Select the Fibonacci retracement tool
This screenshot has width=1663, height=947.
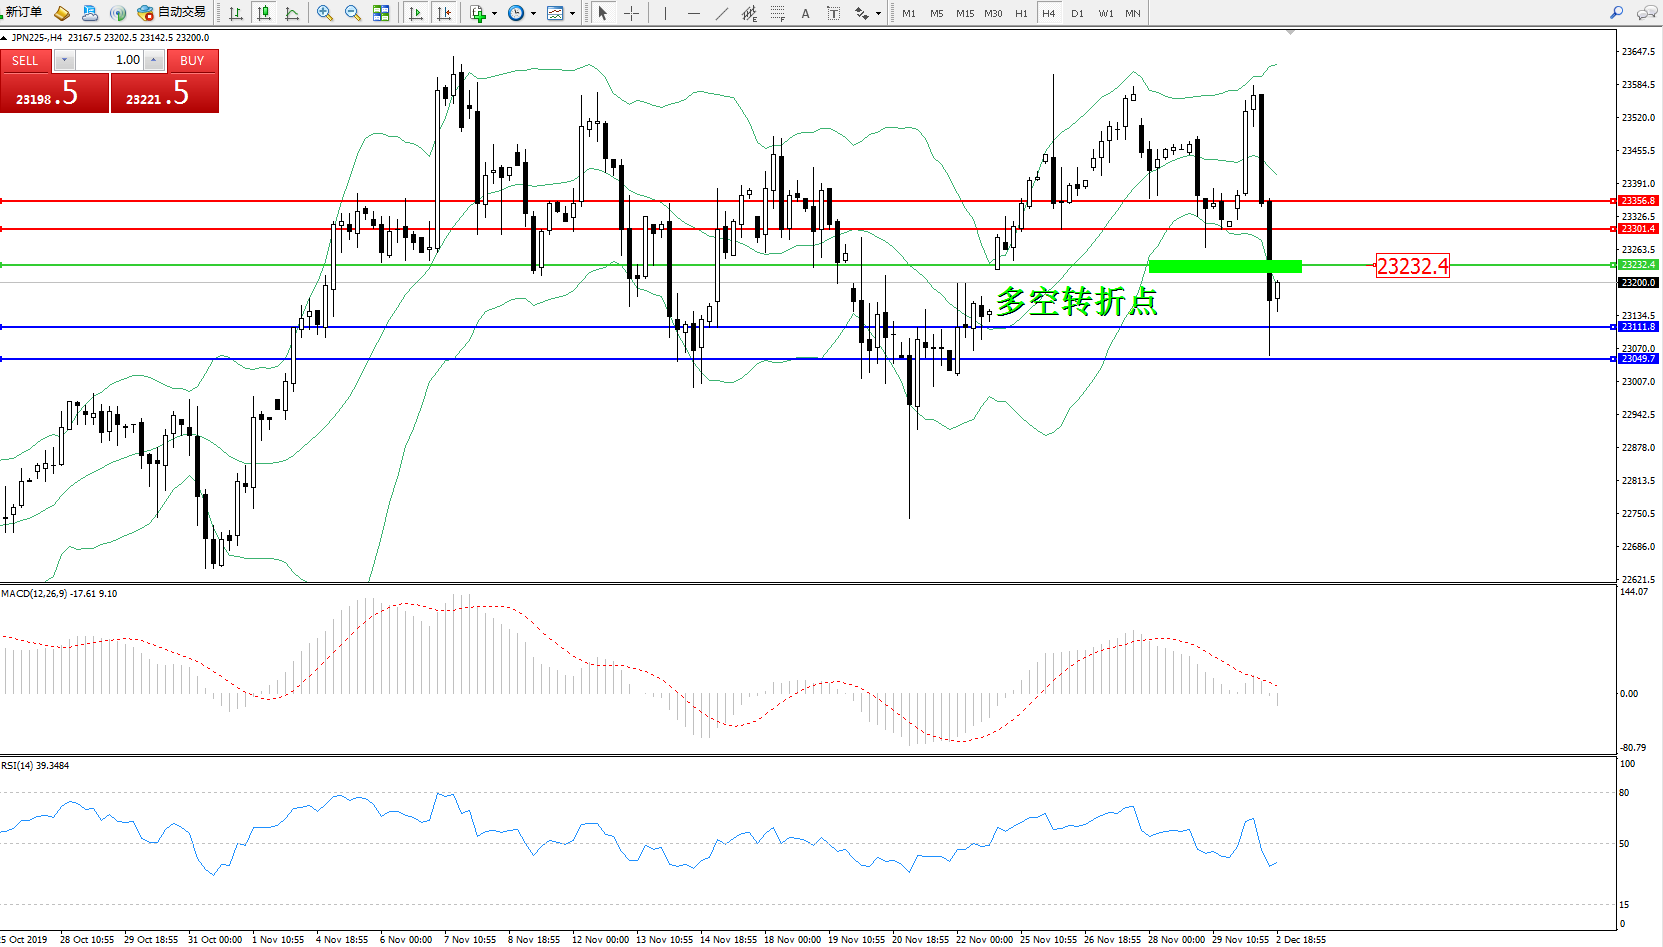777,13
